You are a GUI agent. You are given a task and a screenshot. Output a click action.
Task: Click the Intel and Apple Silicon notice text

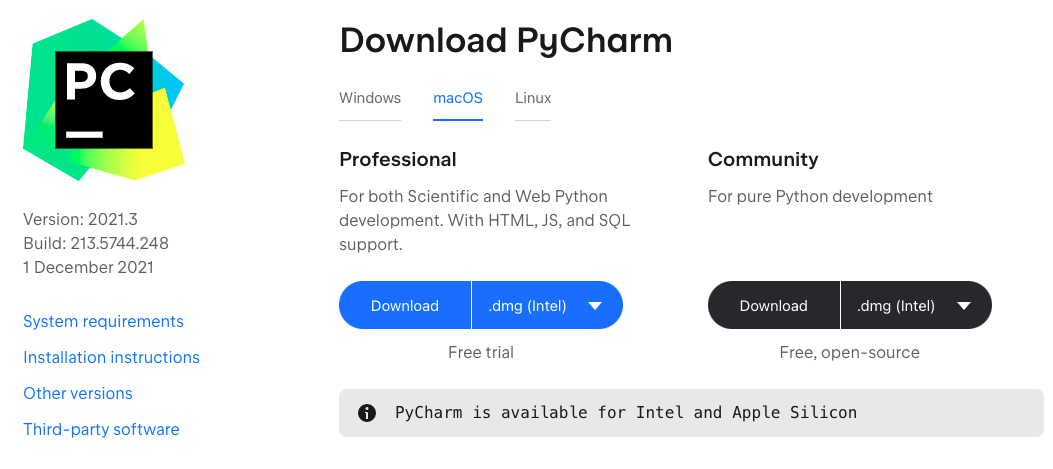[626, 413]
